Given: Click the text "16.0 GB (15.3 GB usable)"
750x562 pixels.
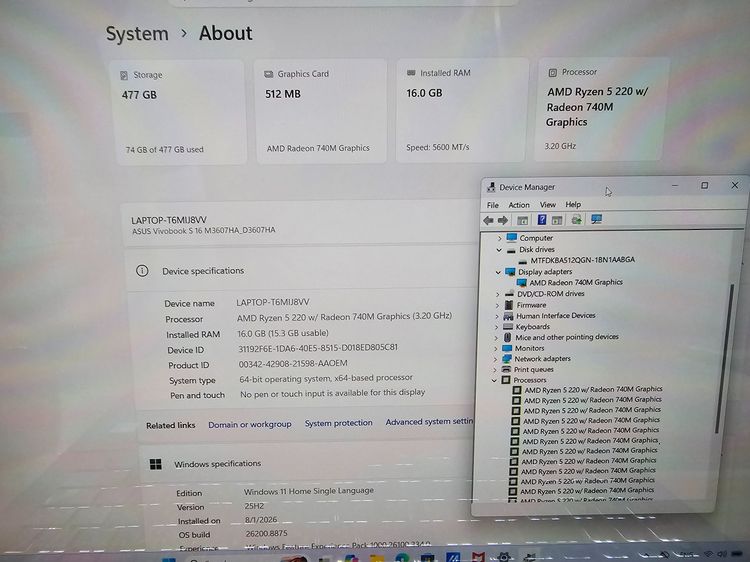Looking at the screenshot, I should pyautogui.click(x=283, y=333).
